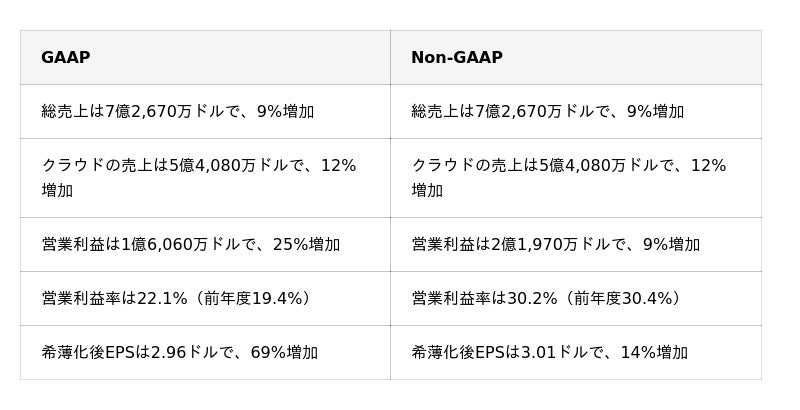
Task: Click the wrapped 増加 line in GAAP cloud cell
Action: (57, 190)
